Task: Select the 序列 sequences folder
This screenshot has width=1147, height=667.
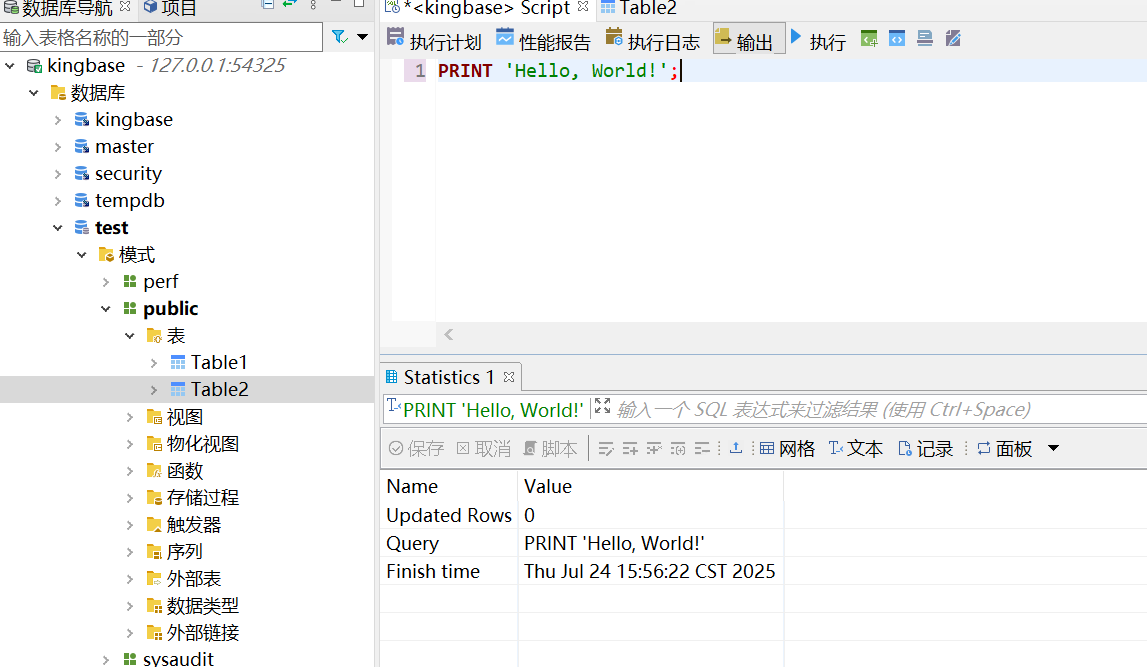Action: pyautogui.click(x=184, y=552)
